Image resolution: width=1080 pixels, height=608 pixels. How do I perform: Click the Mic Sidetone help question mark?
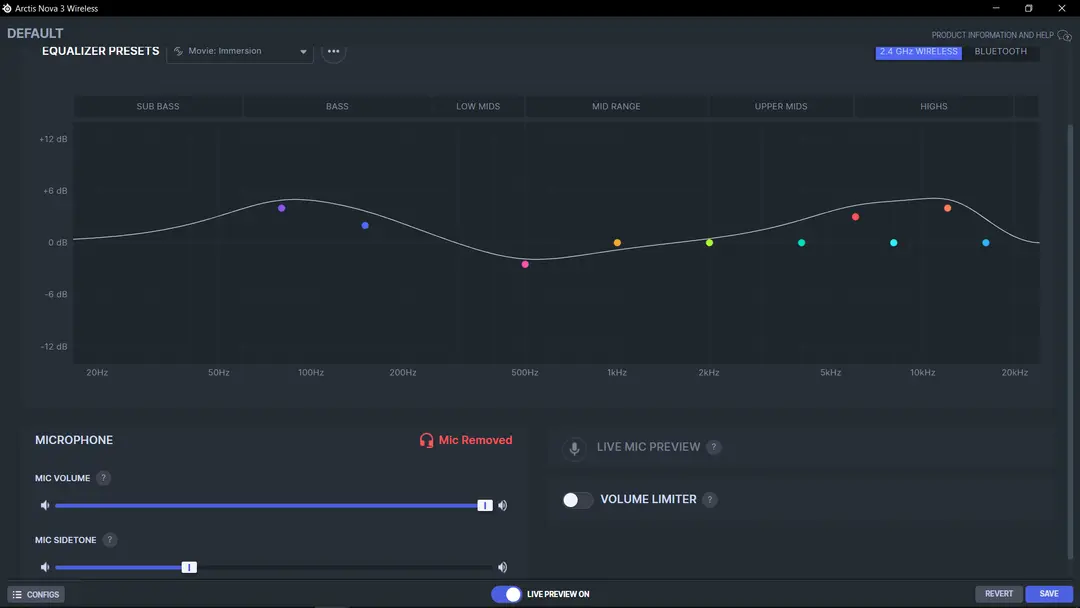tap(110, 540)
